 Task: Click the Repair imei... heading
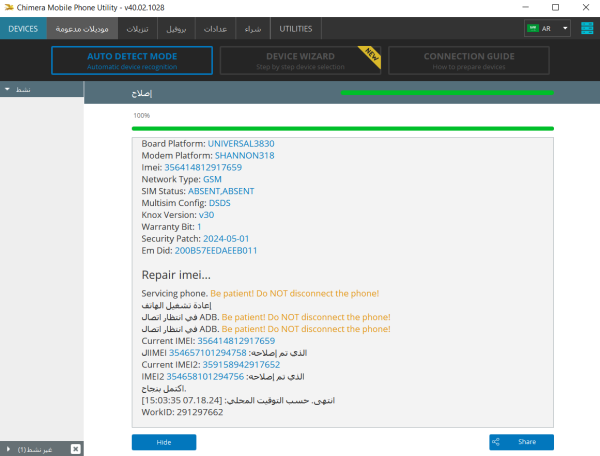coord(176,275)
